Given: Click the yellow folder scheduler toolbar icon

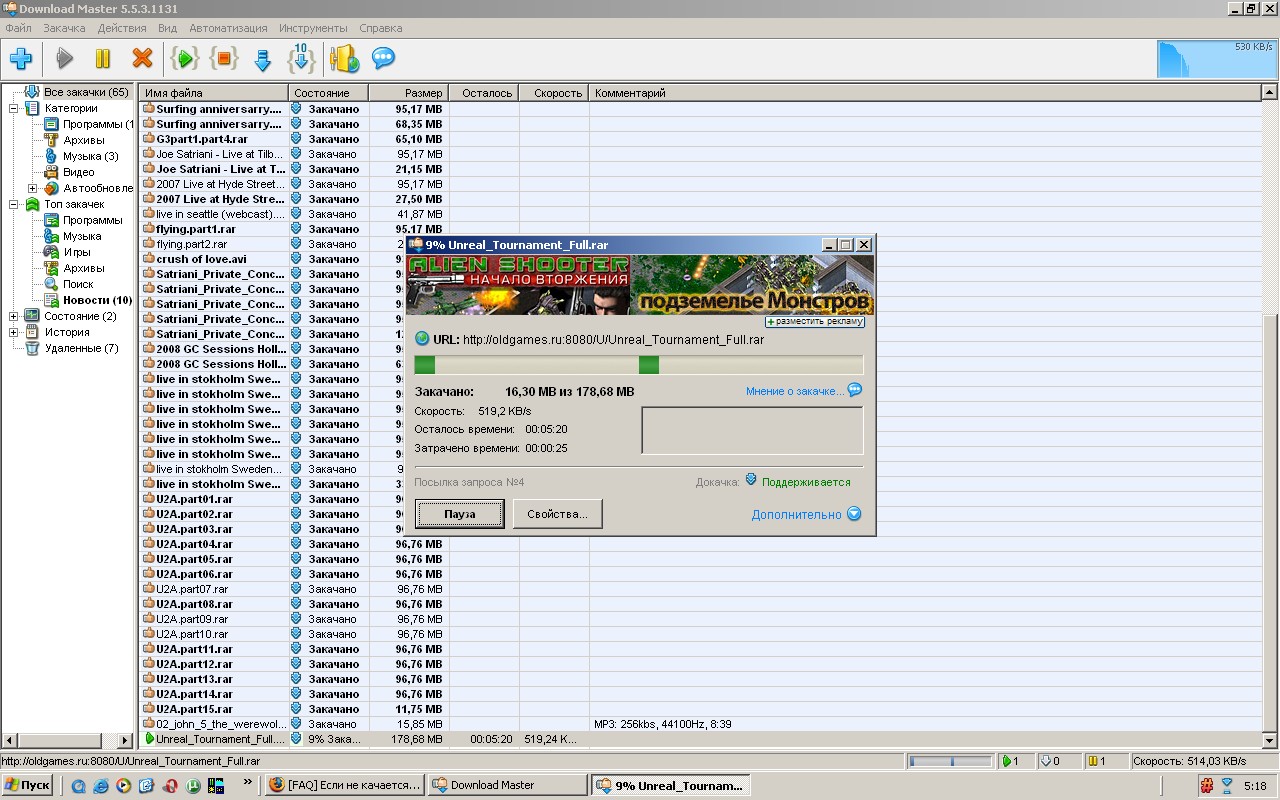Looking at the screenshot, I should point(344,59).
